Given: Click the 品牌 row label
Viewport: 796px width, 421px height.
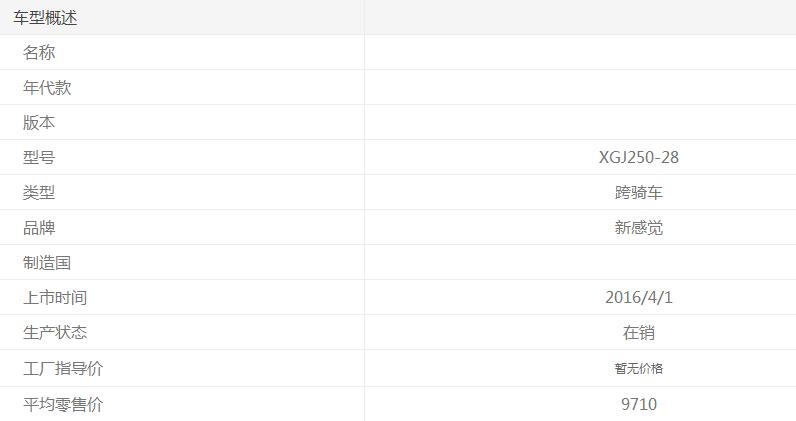Looking at the screenshot, I should click(x=39, y=228).
